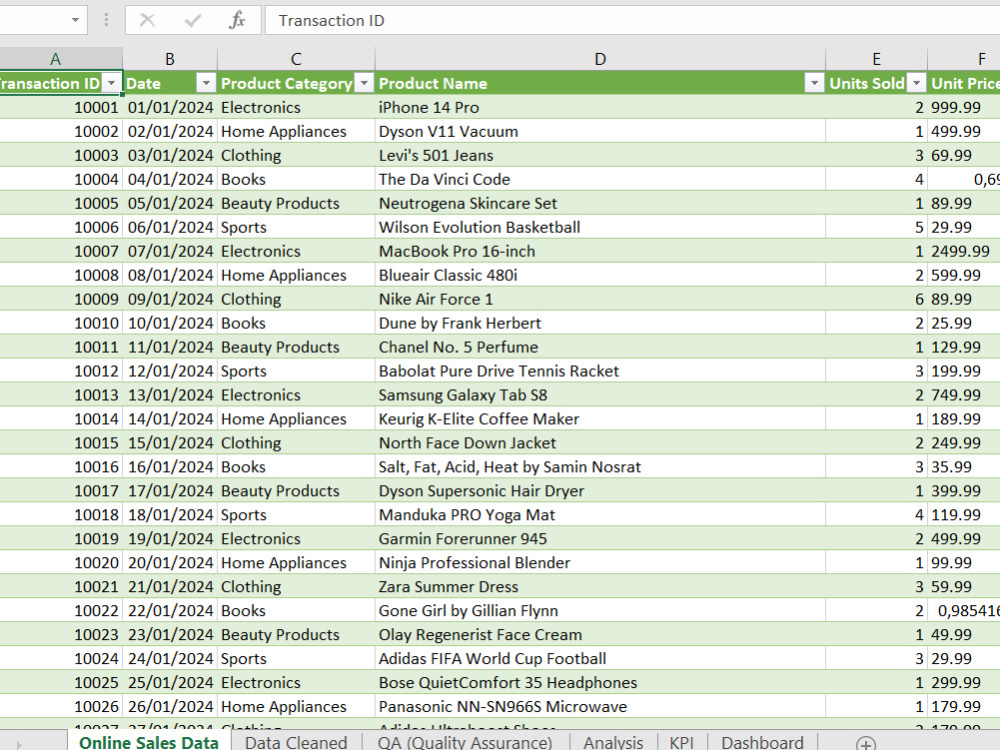Click MacBook Pro 16-inch cell
The image size is (1000, 750).
(600, 251)
